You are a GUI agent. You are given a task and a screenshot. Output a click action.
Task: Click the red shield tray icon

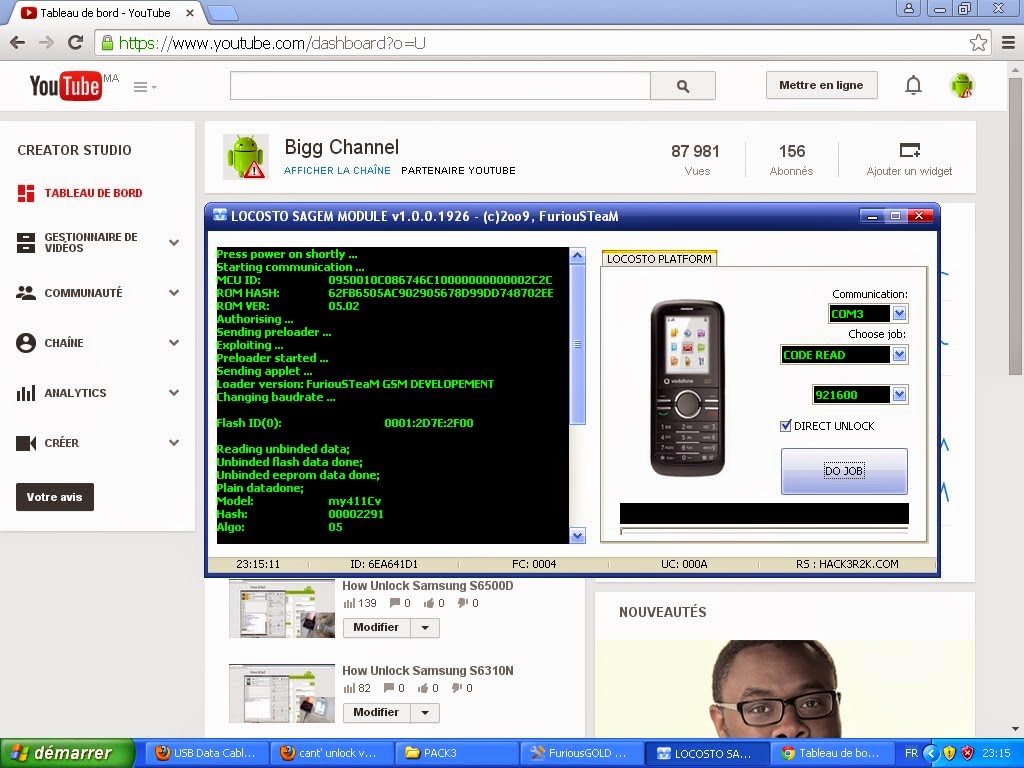click(x=968, y=753)
